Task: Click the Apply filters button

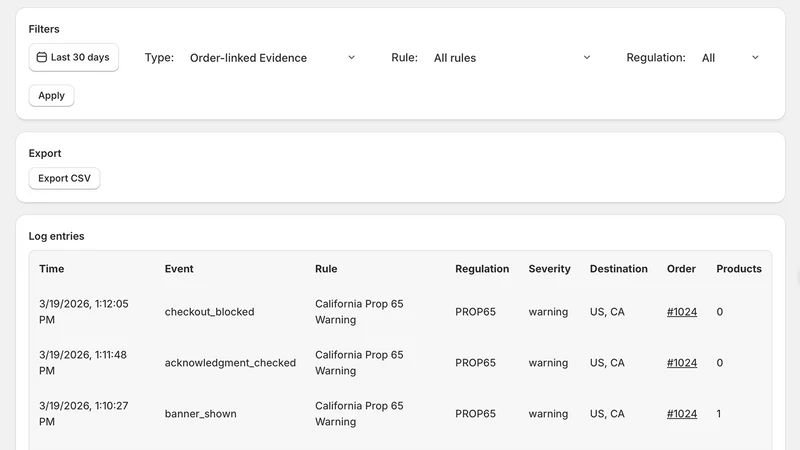Action: click(52, 95)
